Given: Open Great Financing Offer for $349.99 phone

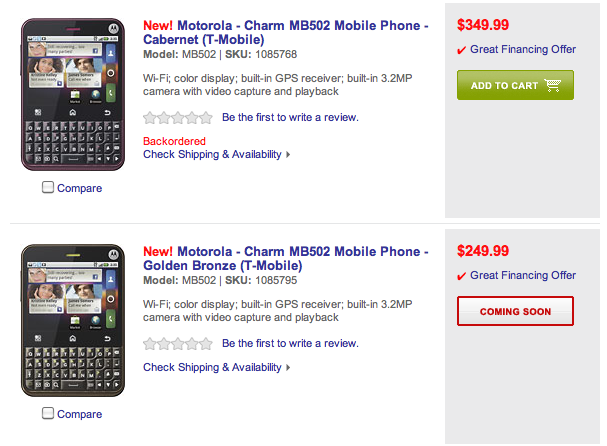Looking at the screenshot, I should (x=523, y=50).
